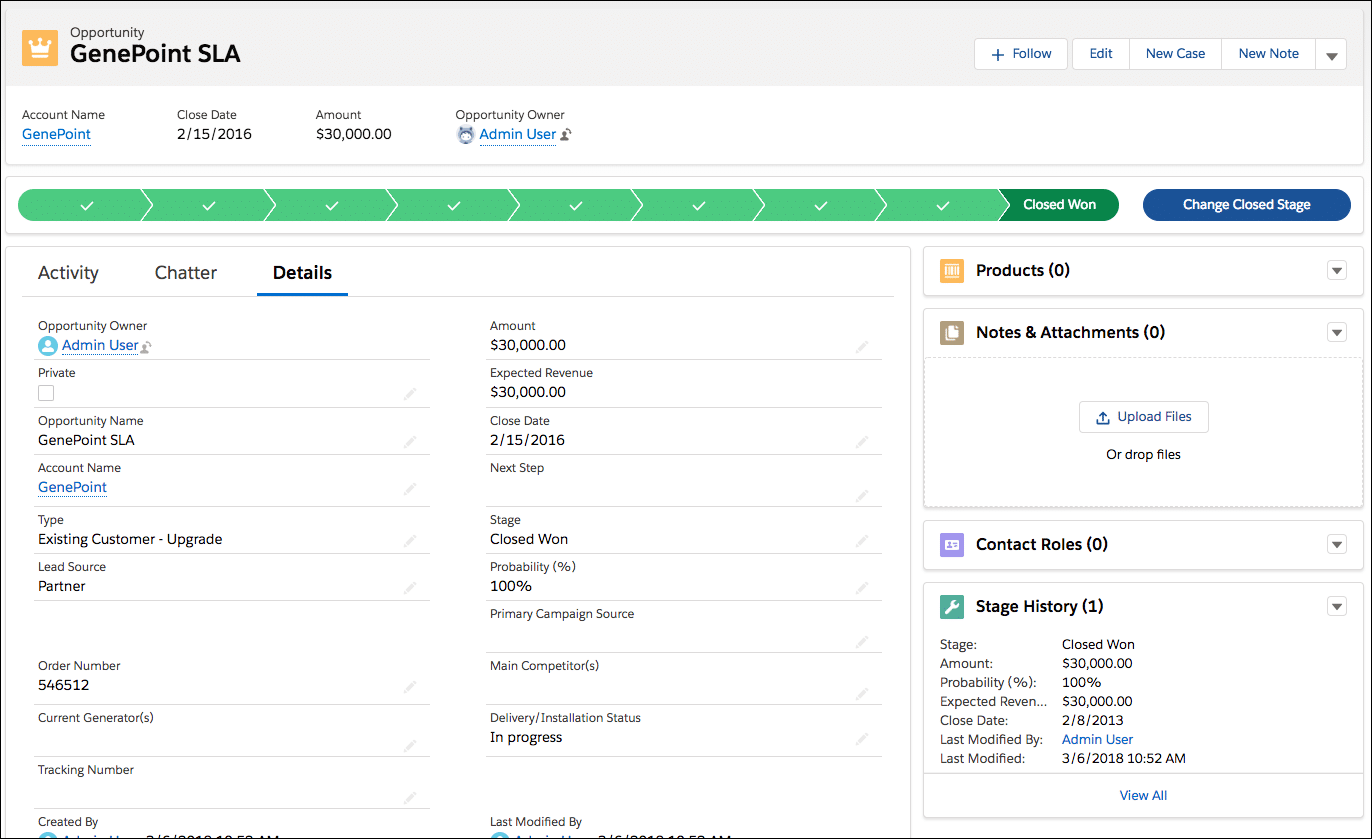This screenshot has height=839, width=1372.
Task: Edit Close Date using its pencil icon
Action: pyautogui.click(x=862, y=441)
